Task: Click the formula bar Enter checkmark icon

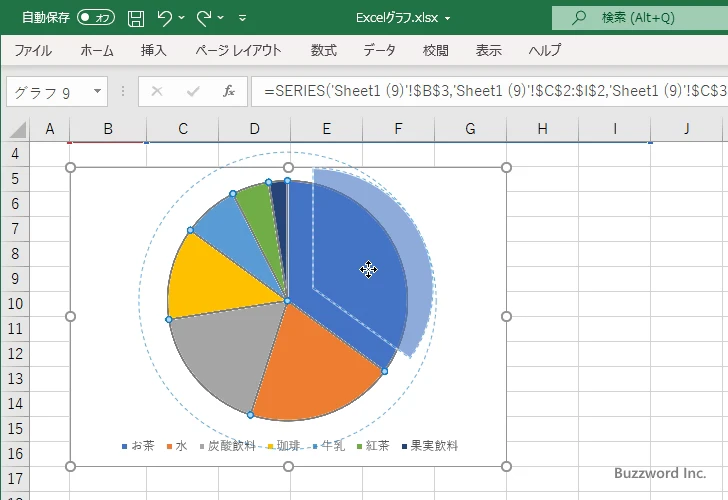Action: tap(192, 92)
